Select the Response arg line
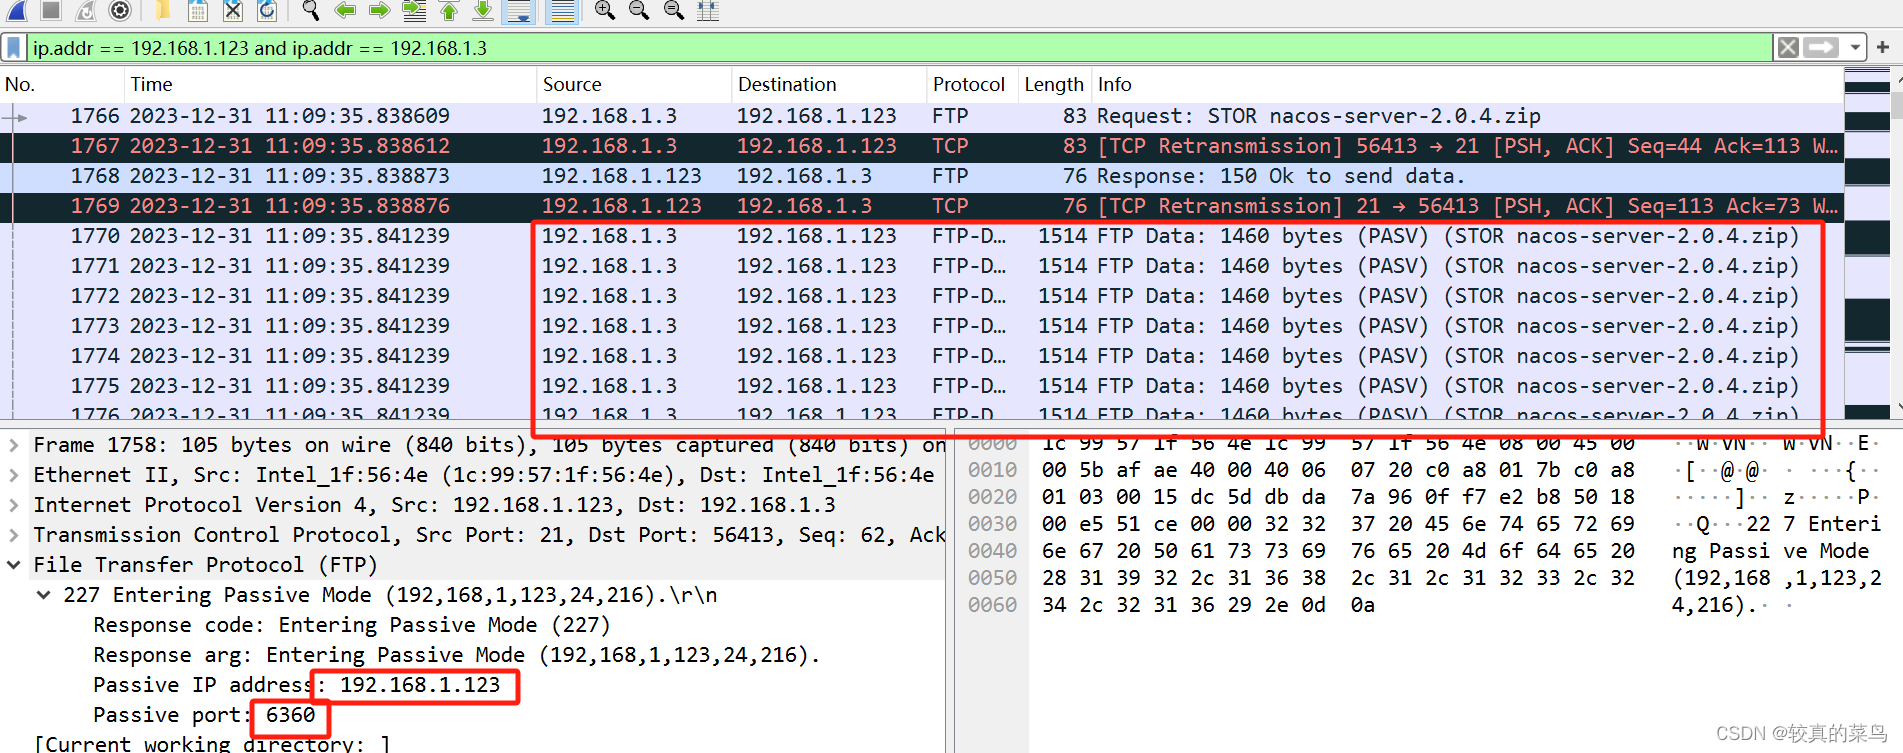The height and width of the screenshot is (753, 1903). [457, 655]
